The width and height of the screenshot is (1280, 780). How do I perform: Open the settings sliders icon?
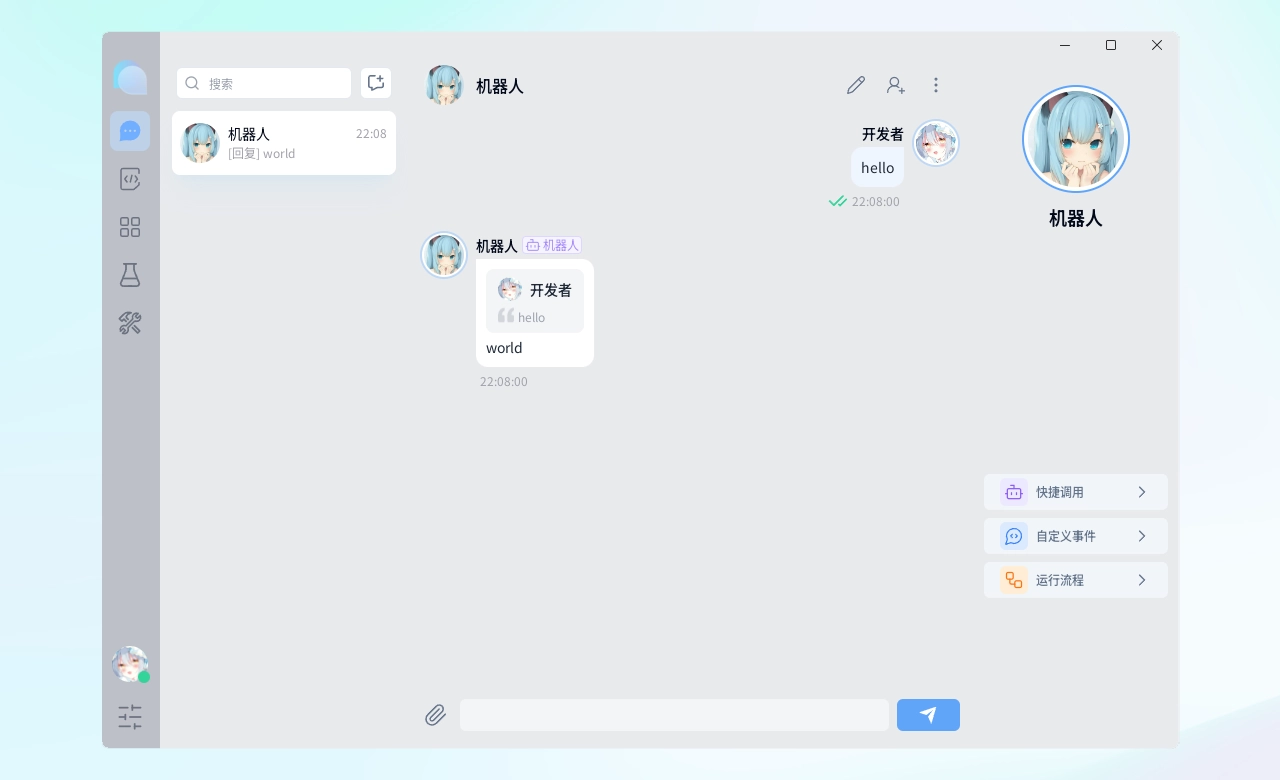coord(130,716)
